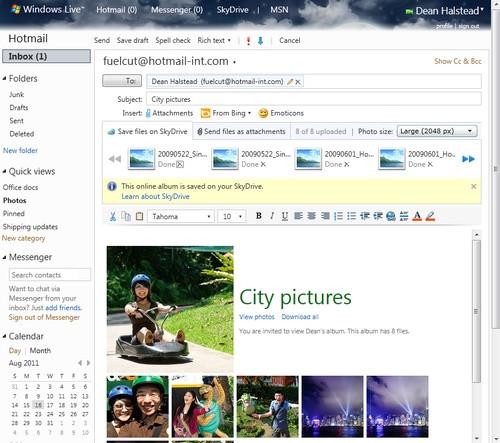Set low priority with blue arrow
Screen dimensions: 500x443
(260, 41)
